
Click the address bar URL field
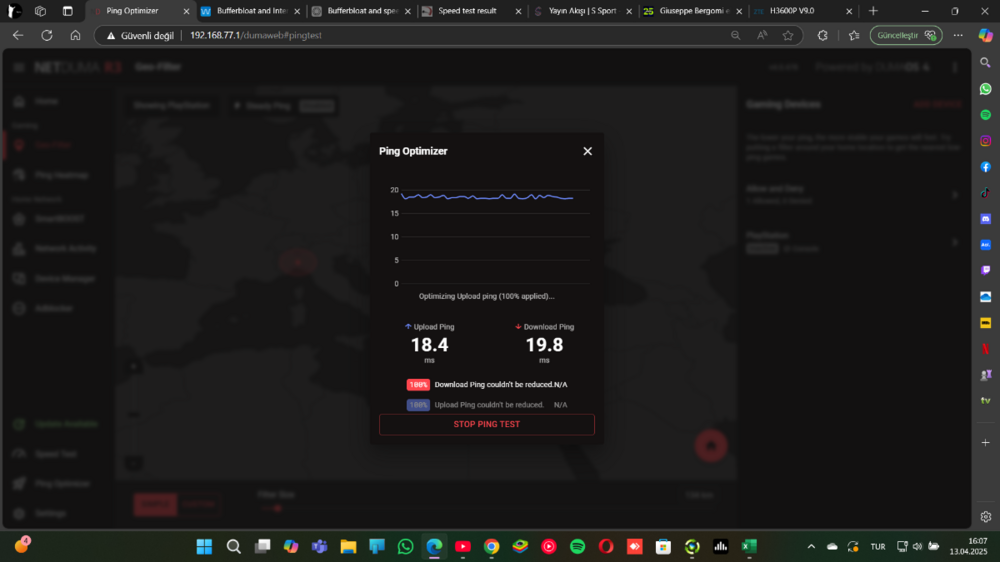(450, 35)
